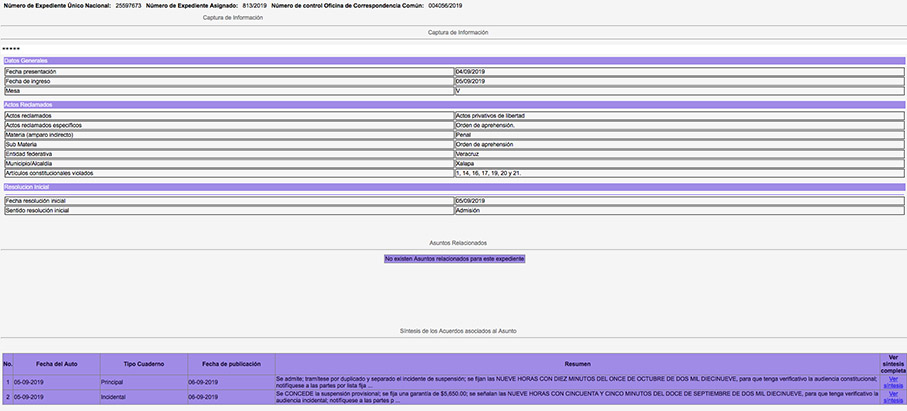Click the Materia value Penal

464,134
